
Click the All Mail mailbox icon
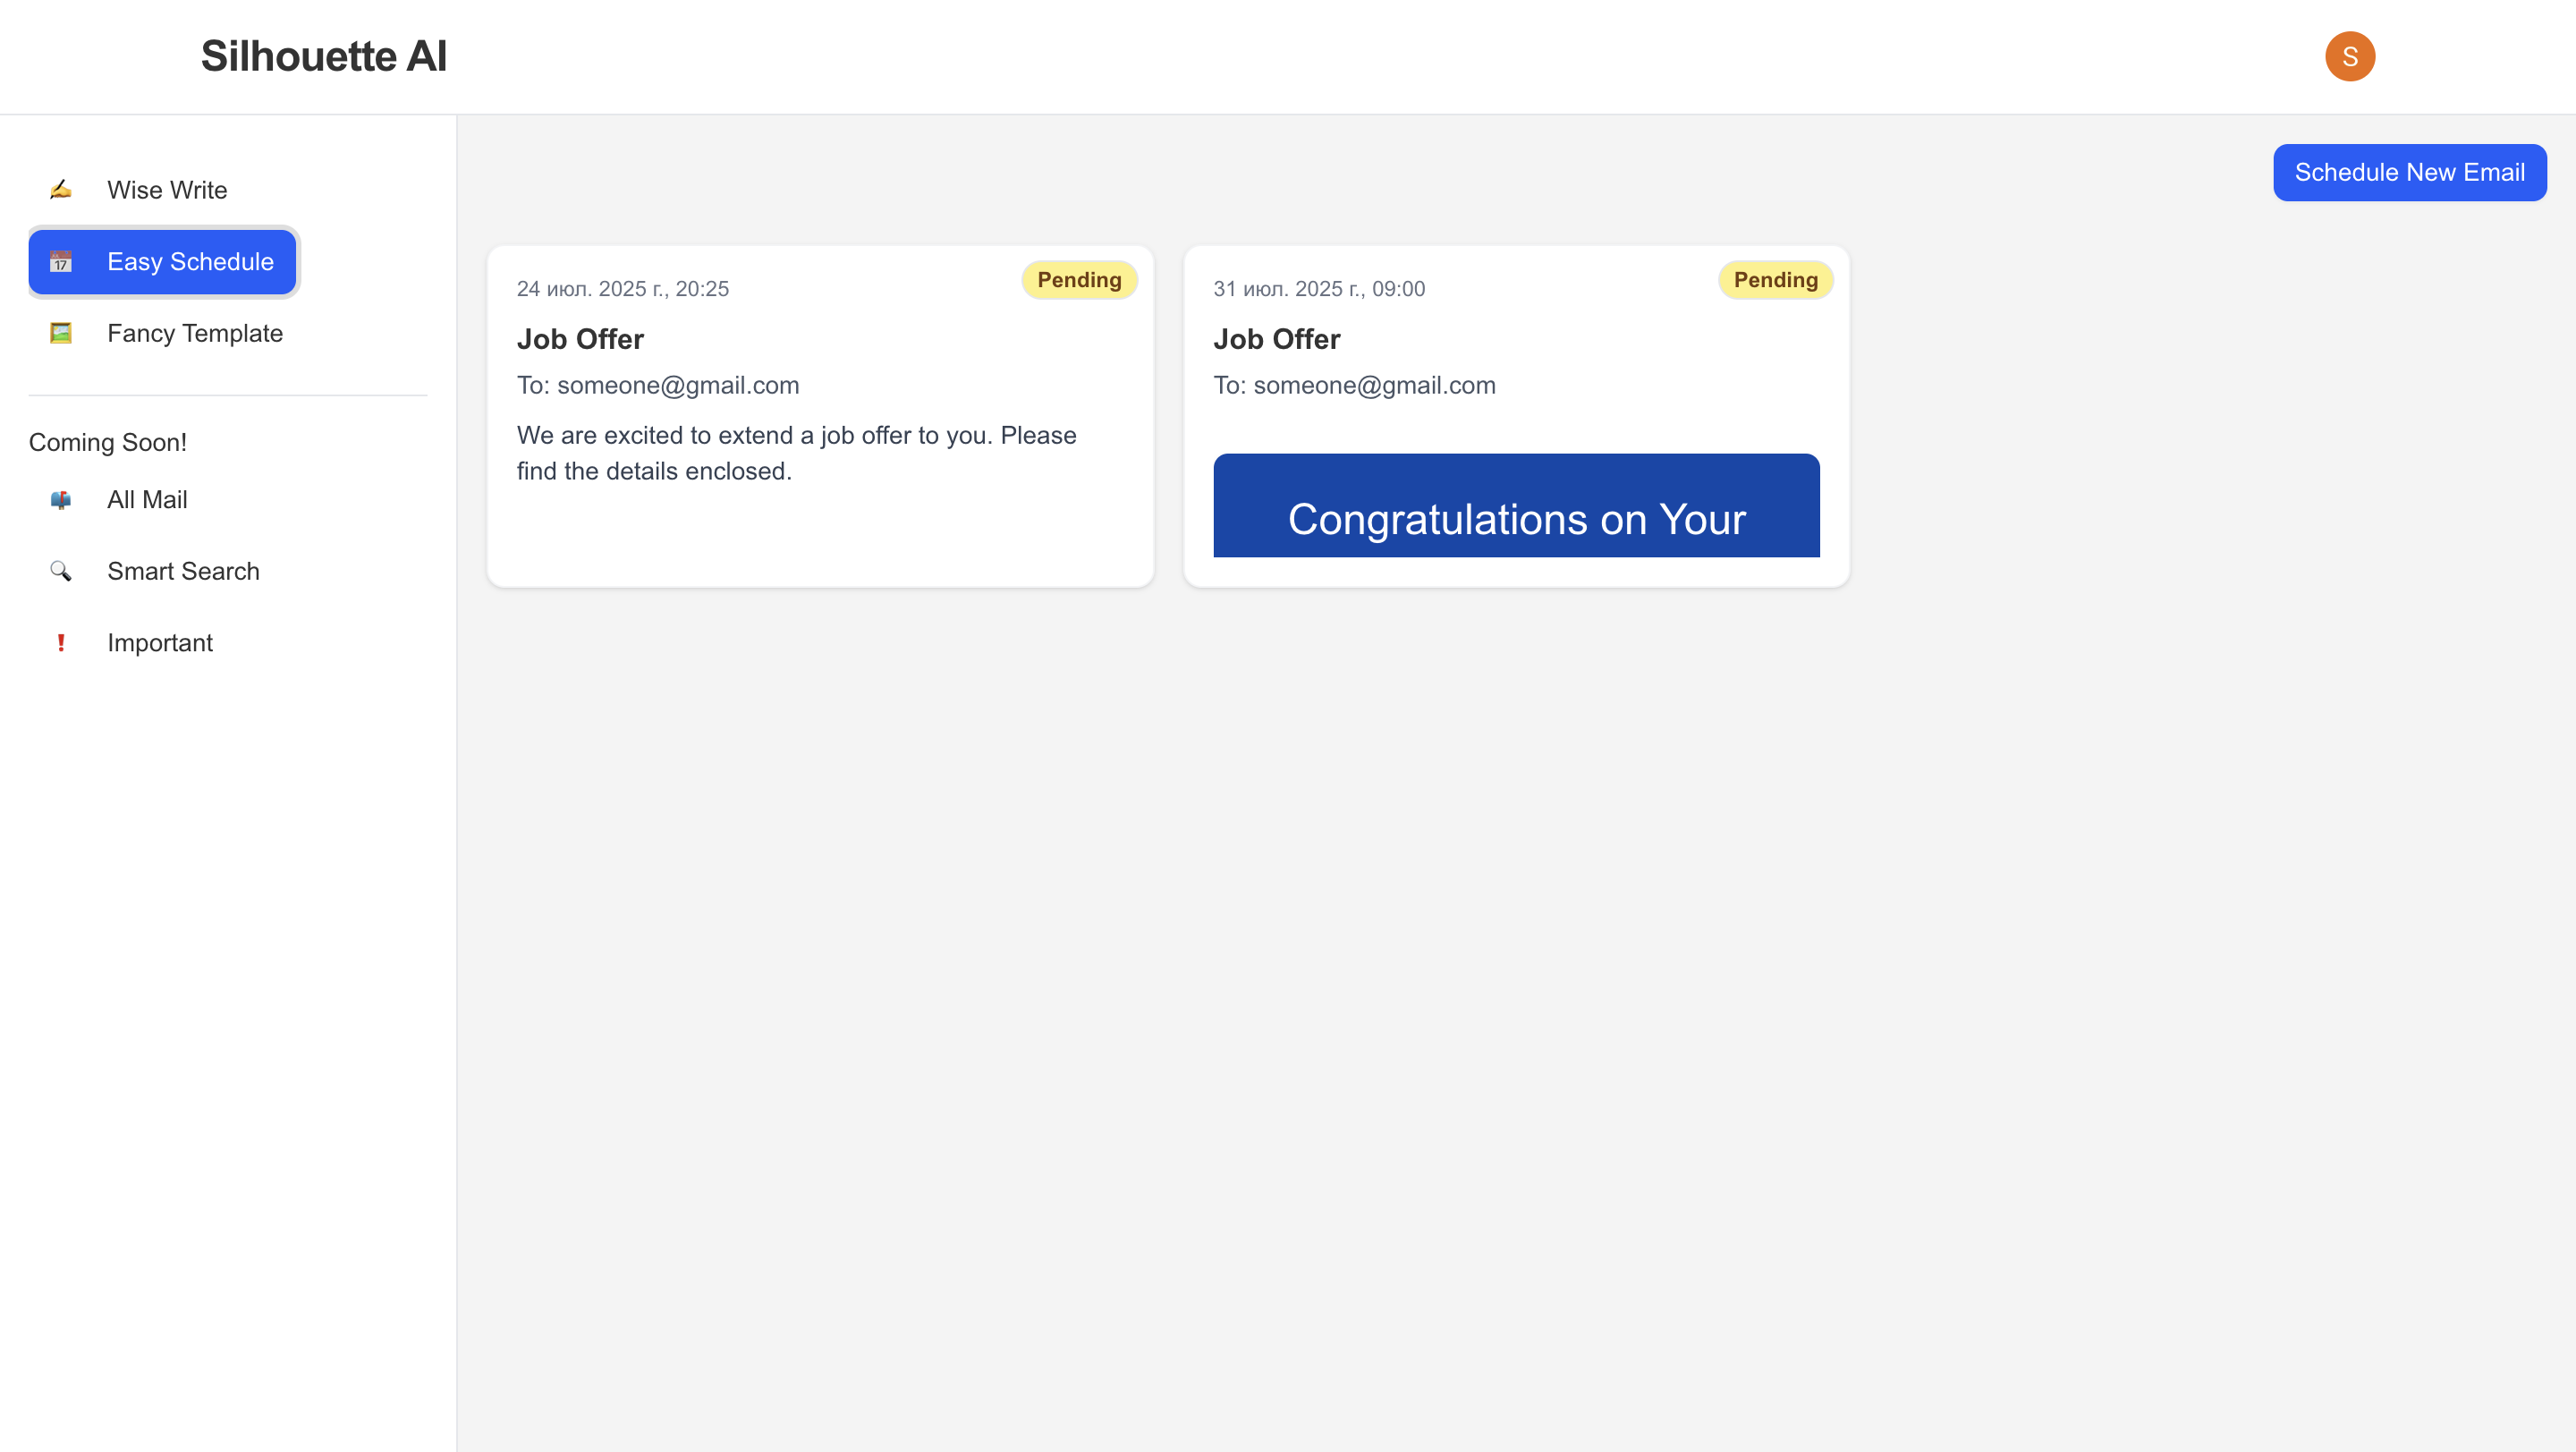point(61,500)
